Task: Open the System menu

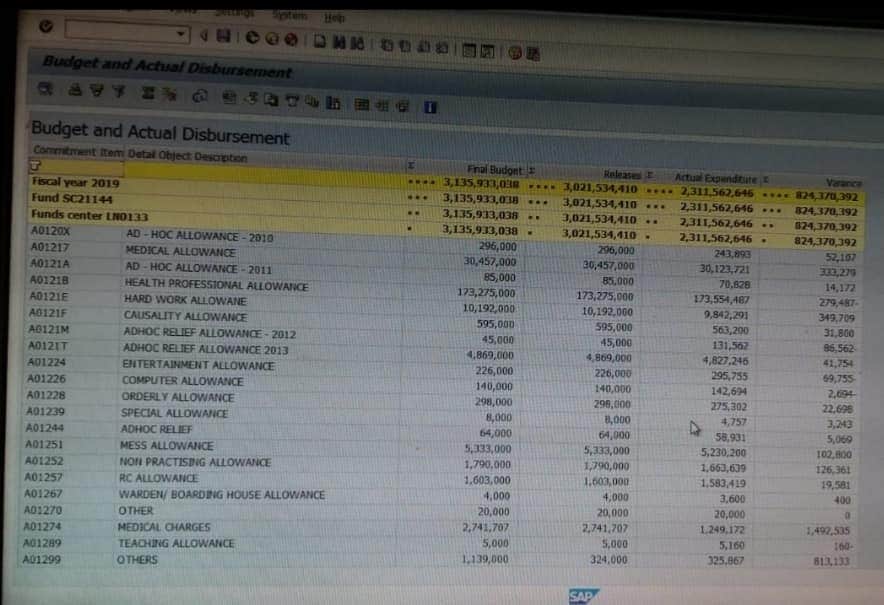Action: [x=290, y=15]
